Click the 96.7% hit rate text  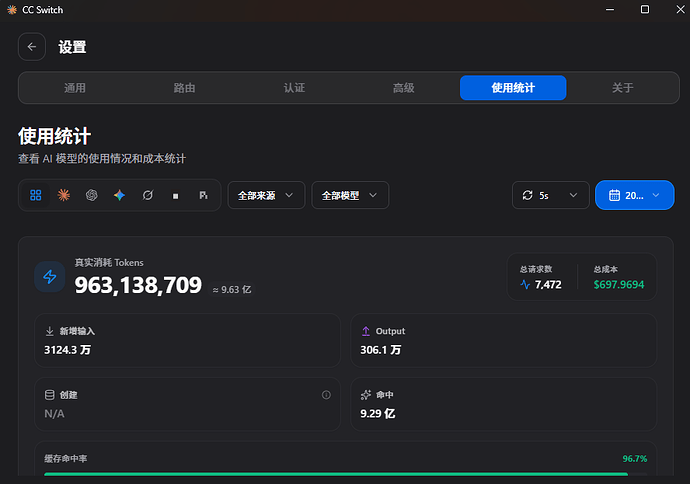pyautogui.click(x=635, y=458)
